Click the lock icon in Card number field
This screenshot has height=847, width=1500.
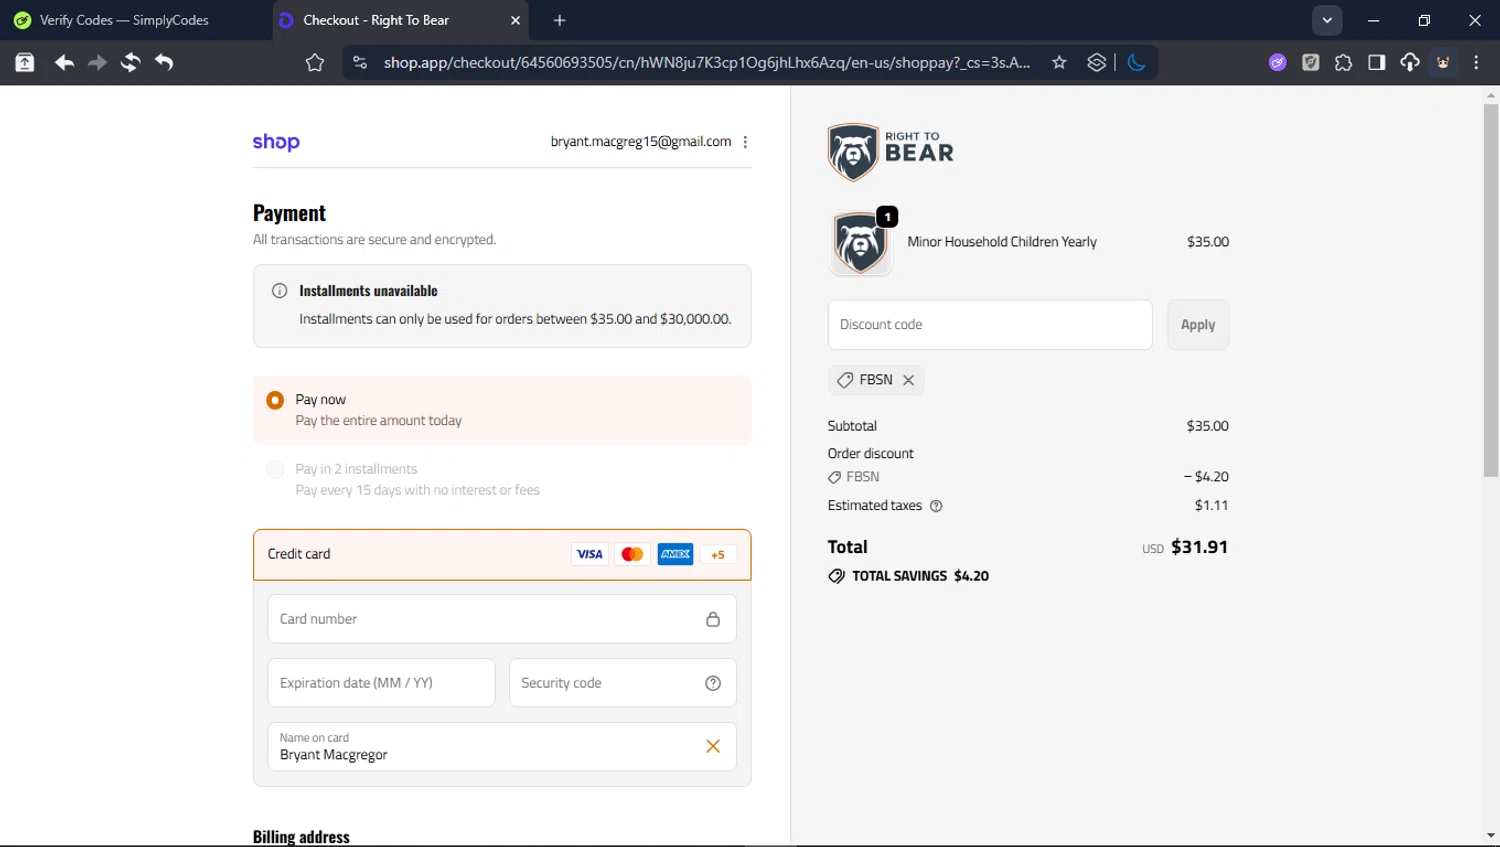coord(713,619)
